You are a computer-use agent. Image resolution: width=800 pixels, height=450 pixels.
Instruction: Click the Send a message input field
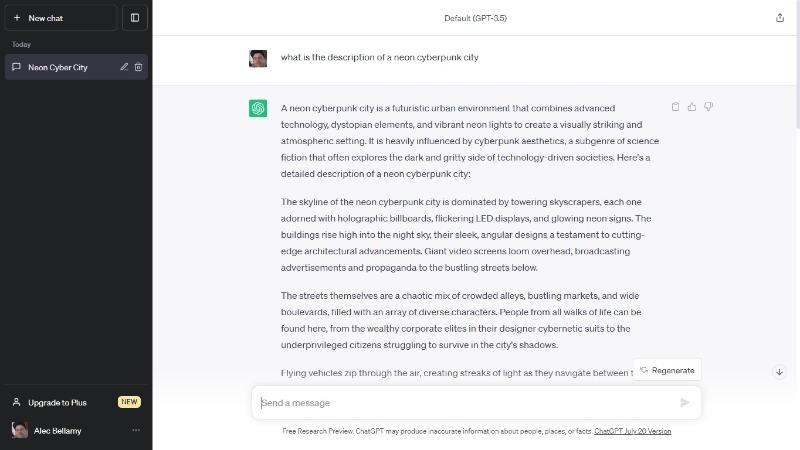[465, 403]
